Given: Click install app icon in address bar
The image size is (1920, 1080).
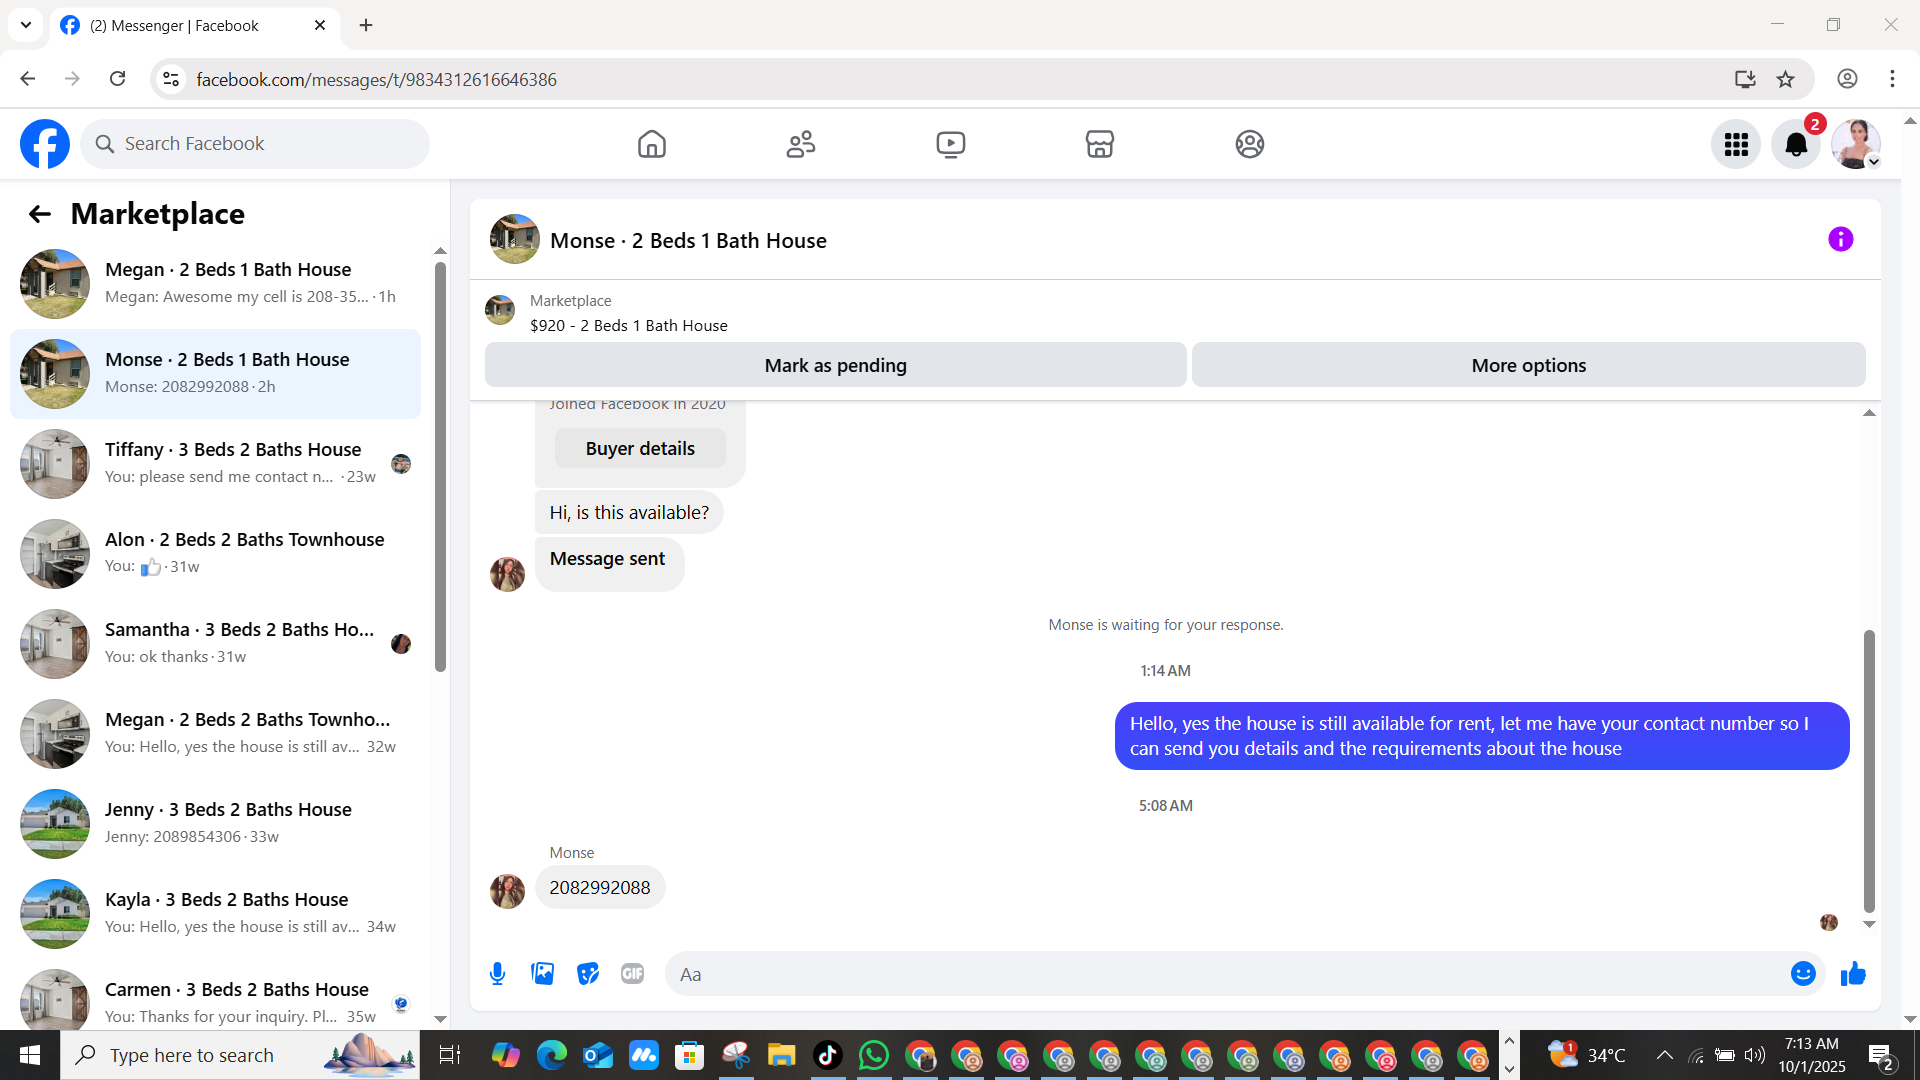Looking at the screenshot, I should [x=1745, y=79].
